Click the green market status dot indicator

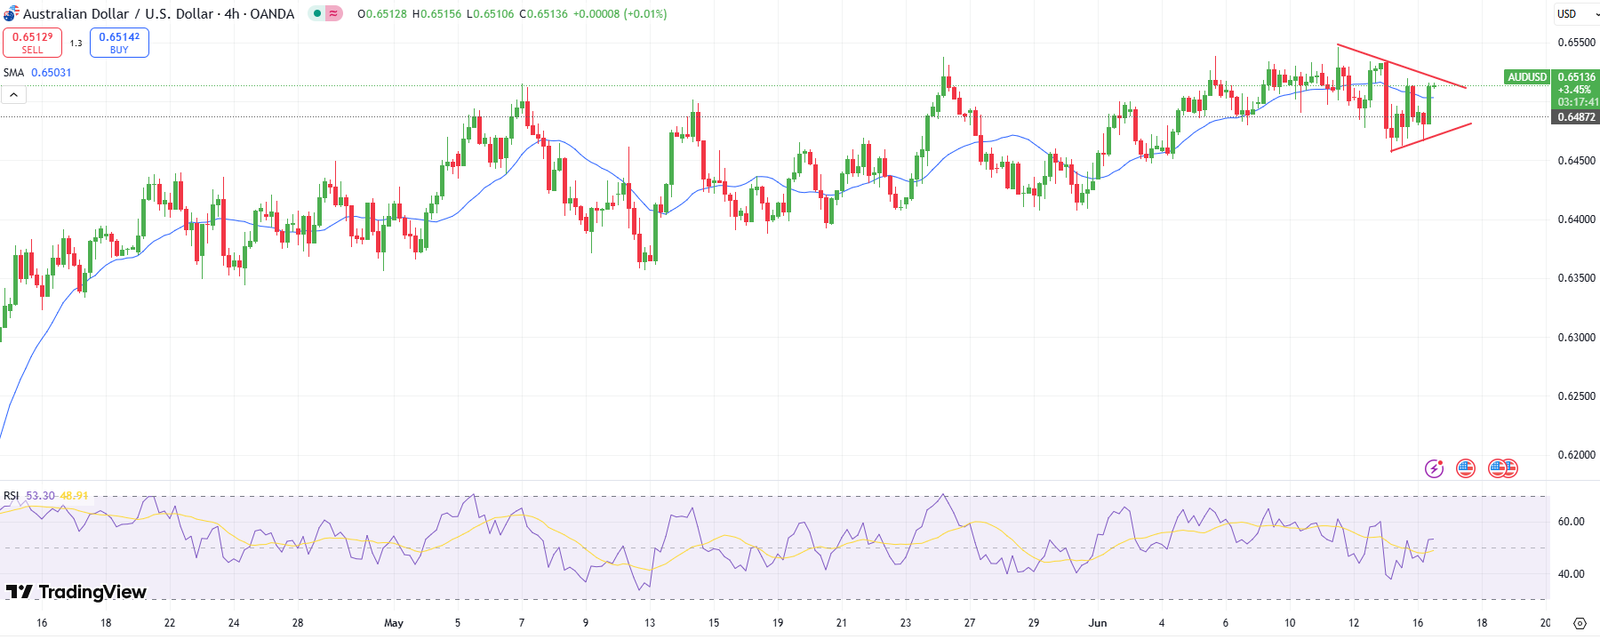pos(317,14)
